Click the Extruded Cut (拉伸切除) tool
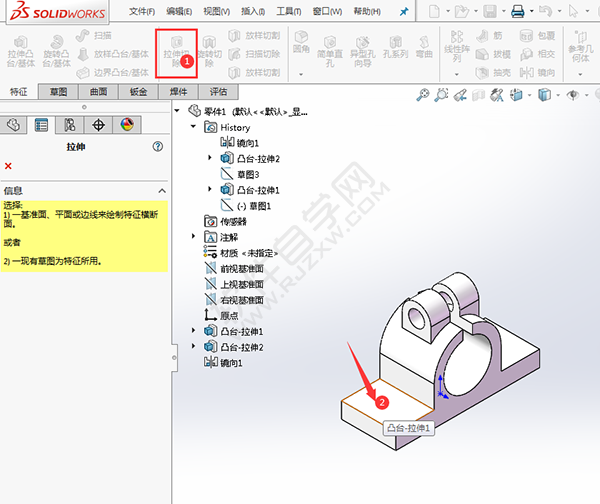The width and height of the screenshot is (600, 504). coord(176,52)
